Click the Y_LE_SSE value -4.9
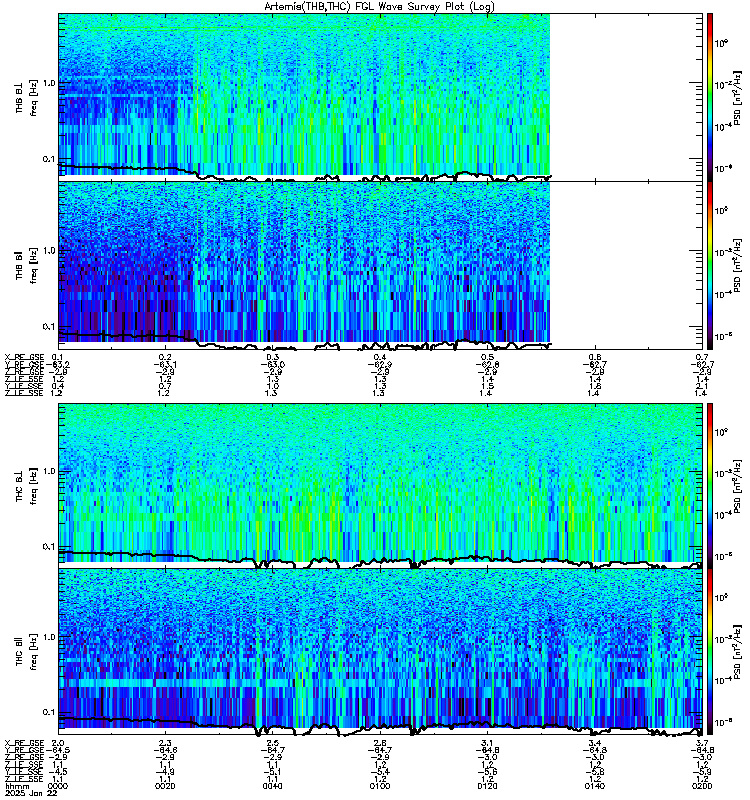Image resolution: width=750 pixels, height=800 pixels. coord(165,771)
